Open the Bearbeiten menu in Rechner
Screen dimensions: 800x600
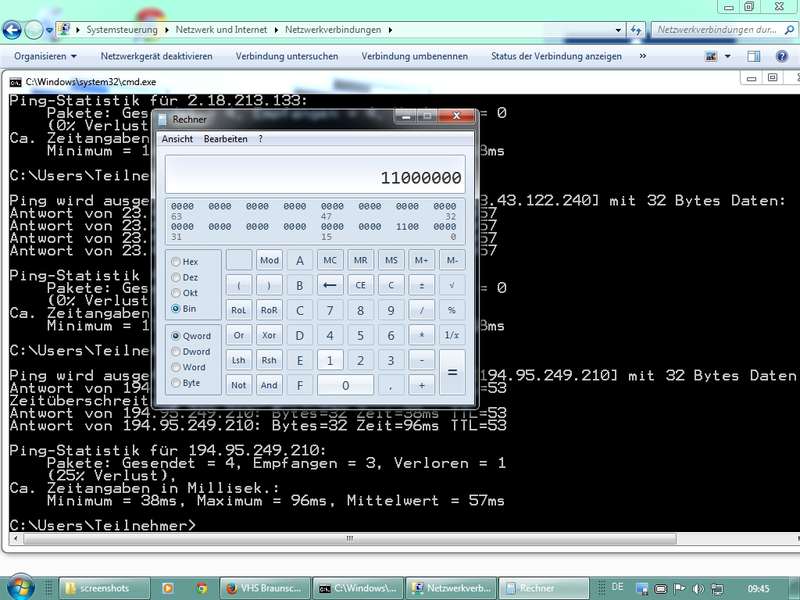point(226,139)
